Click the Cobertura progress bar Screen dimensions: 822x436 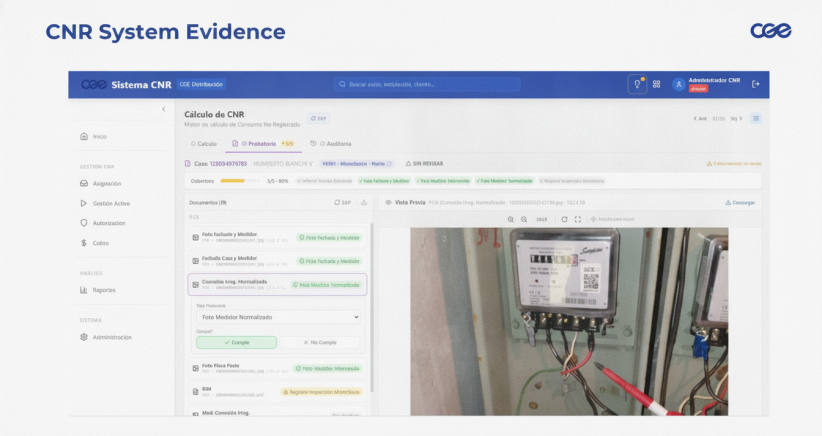pyautogui.click(x=240, y=181)
